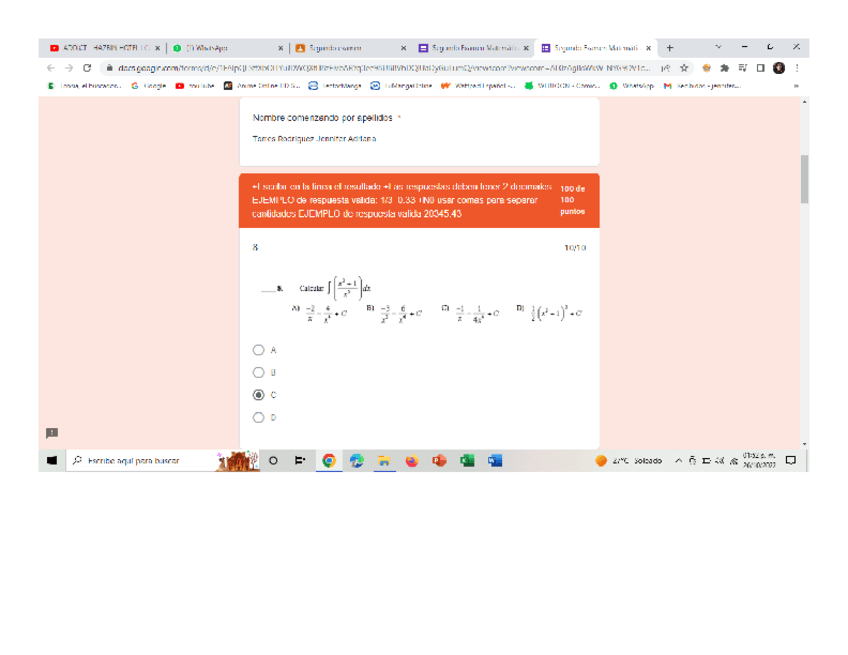The height and width of the screenshot is (655, 848).
Task: Click the page vertical scrollbar thumb
Action: coord(804,179)
